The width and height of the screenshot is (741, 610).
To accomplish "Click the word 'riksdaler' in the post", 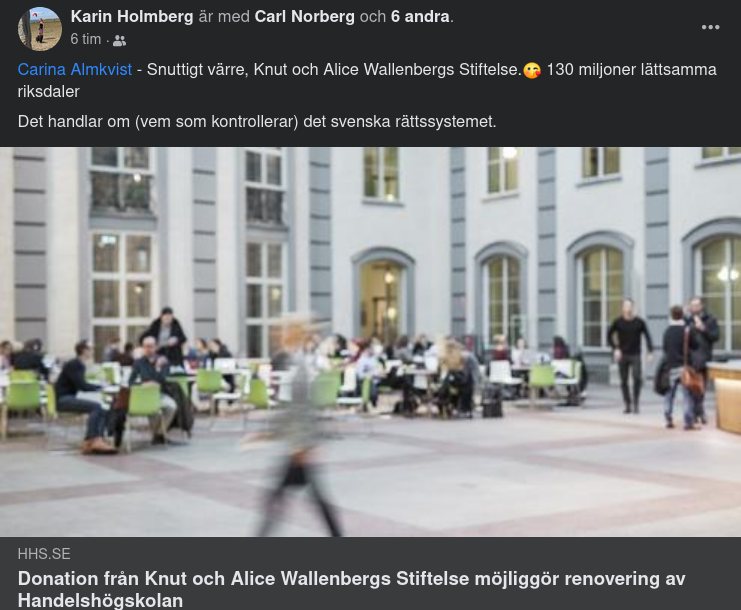I will [x=49, y=92].
